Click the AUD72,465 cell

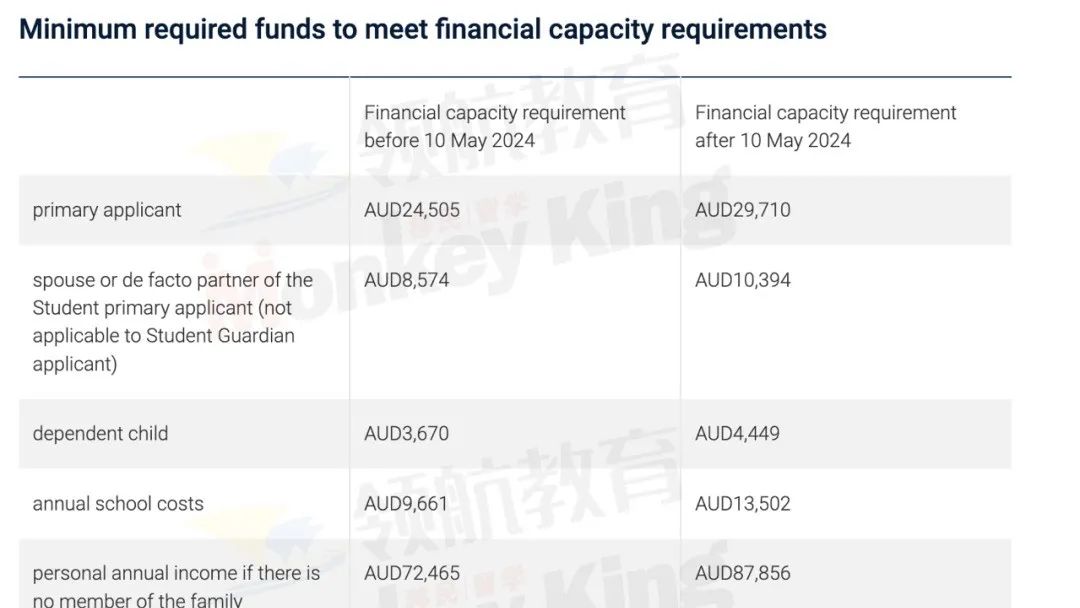(412, 574)
